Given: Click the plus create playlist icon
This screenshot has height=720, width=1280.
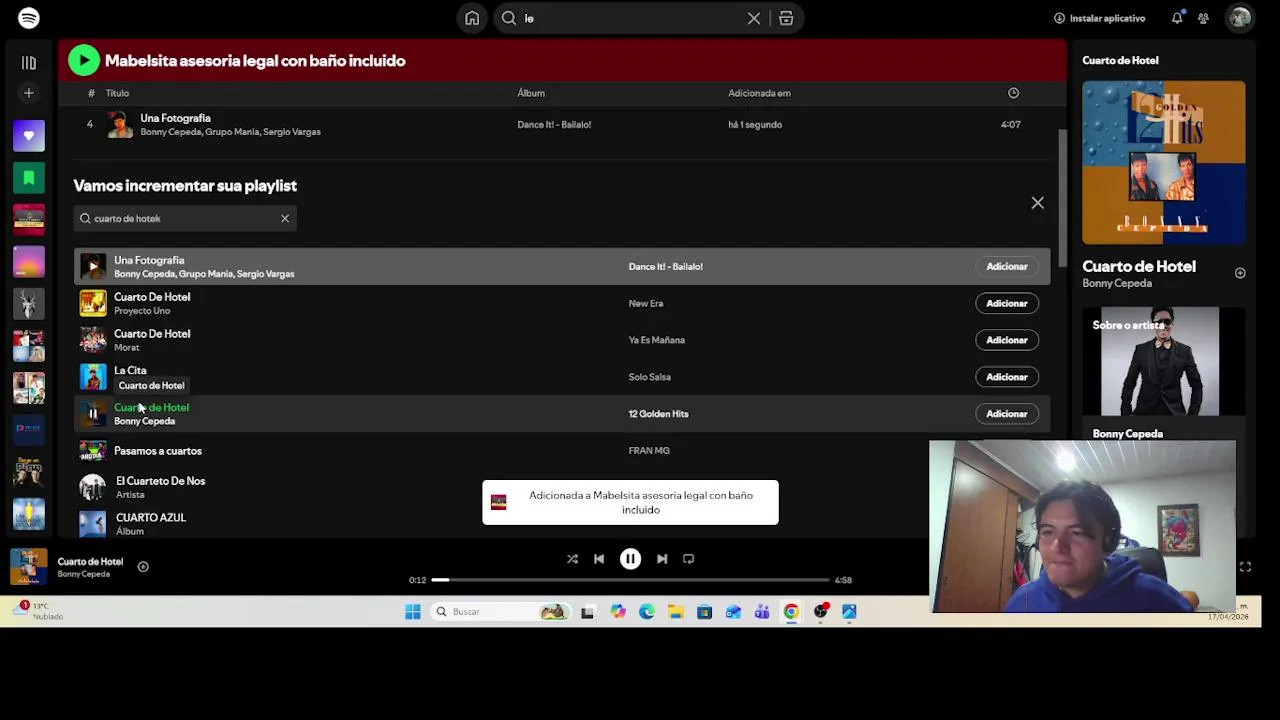Looking at the screenshot, I should (29, 93).
